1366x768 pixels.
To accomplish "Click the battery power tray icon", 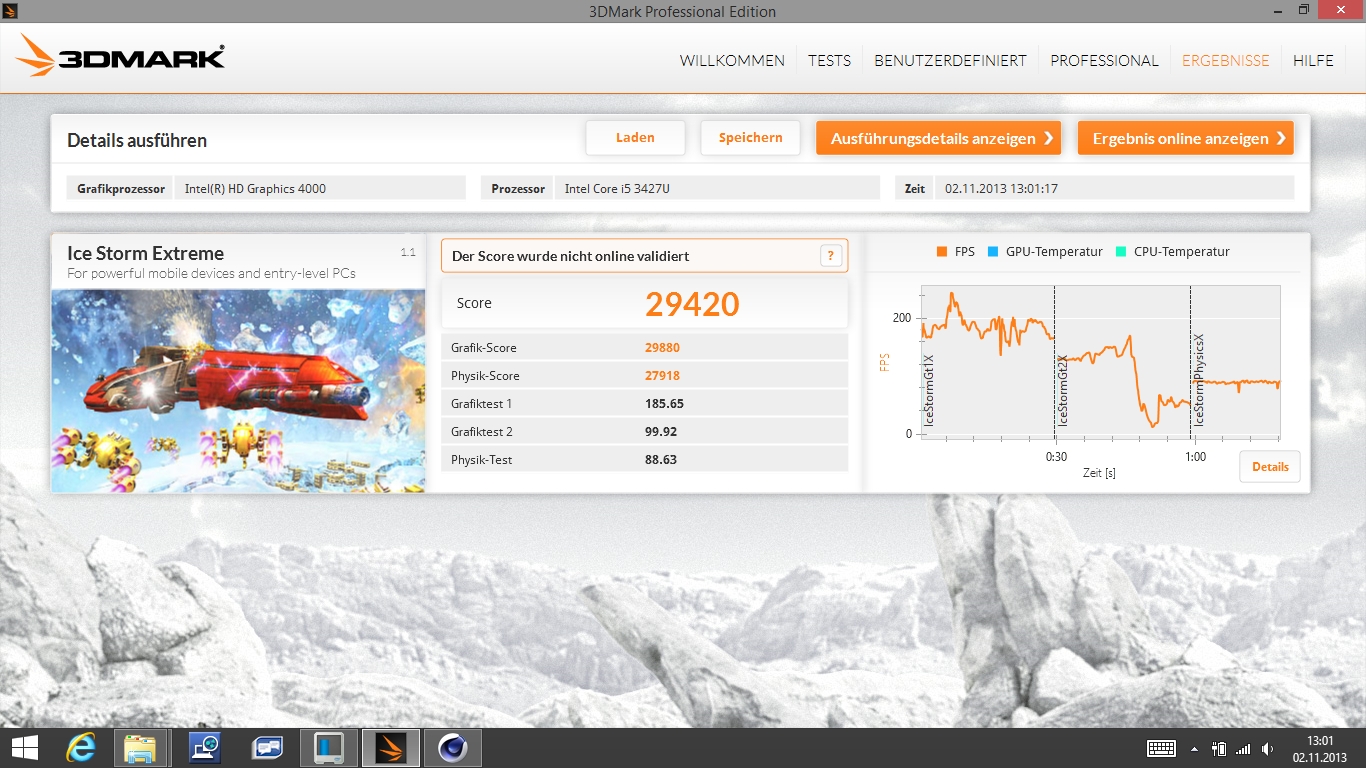I will (x=1219, y=748).
